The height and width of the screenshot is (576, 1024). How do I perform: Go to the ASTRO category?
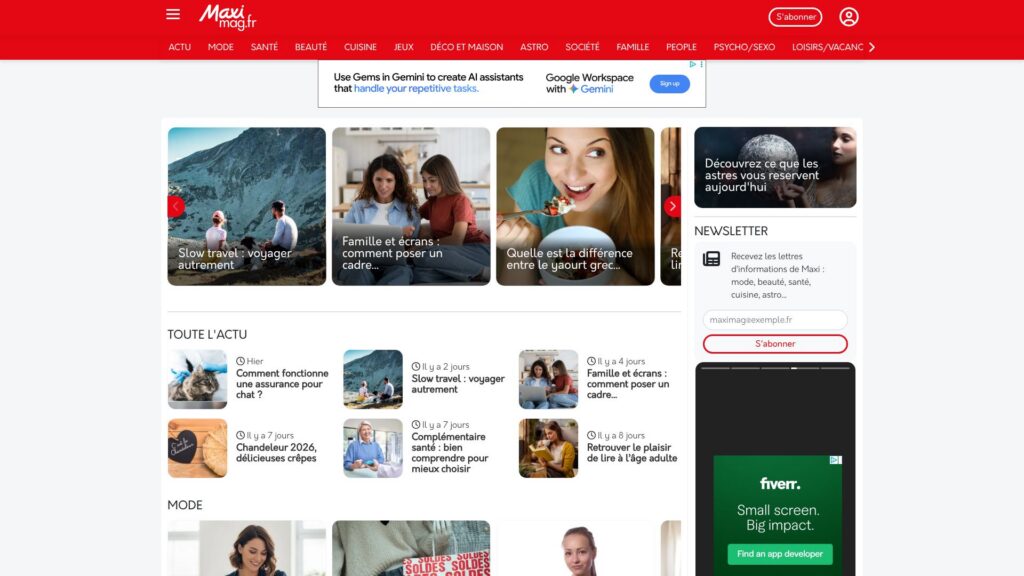coord(534,47)
